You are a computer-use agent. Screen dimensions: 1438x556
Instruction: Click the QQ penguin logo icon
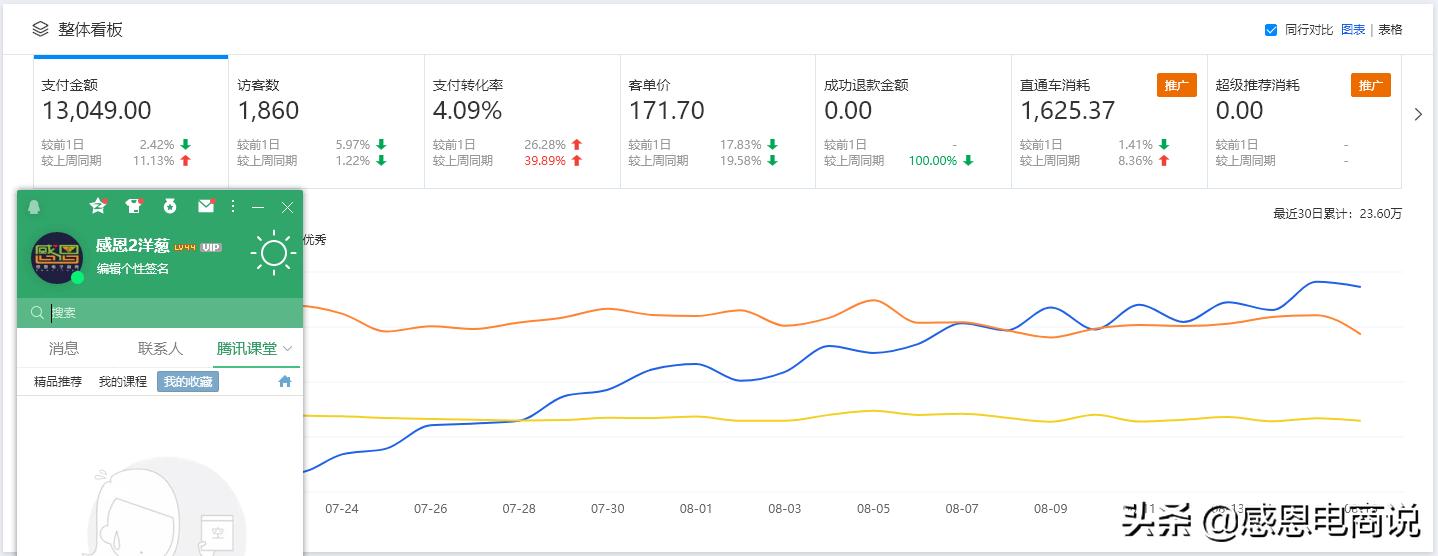pyautogui.click(x=35, y=207)
